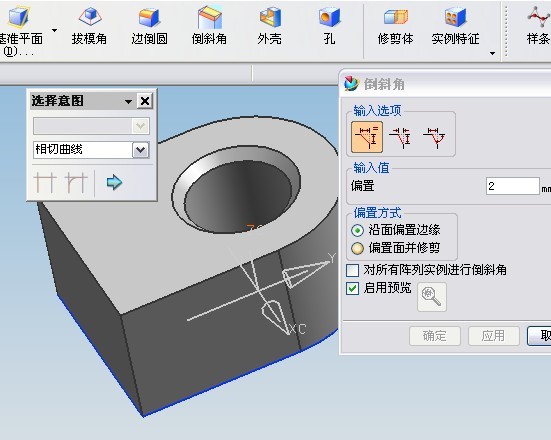Expand the datum plane dropdown arrow
The image size is (551, 440).
[54, 31]
